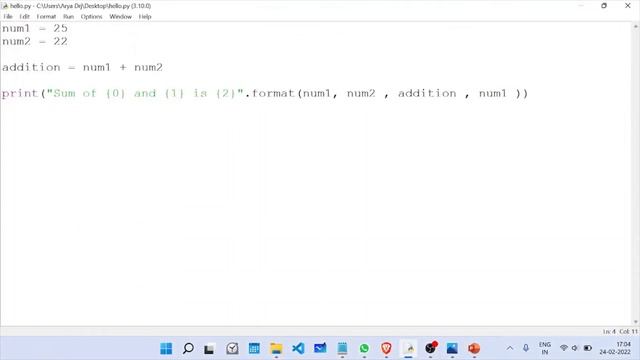This screenshot has width=640, height=360.
Task: Open the Calendar app in taskbar
Action: 254,348
